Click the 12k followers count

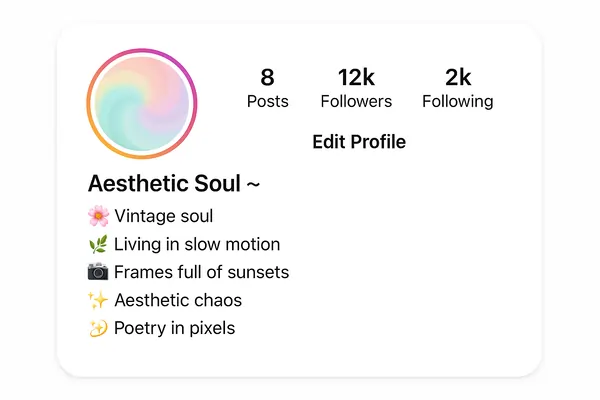tap(356, 77)
